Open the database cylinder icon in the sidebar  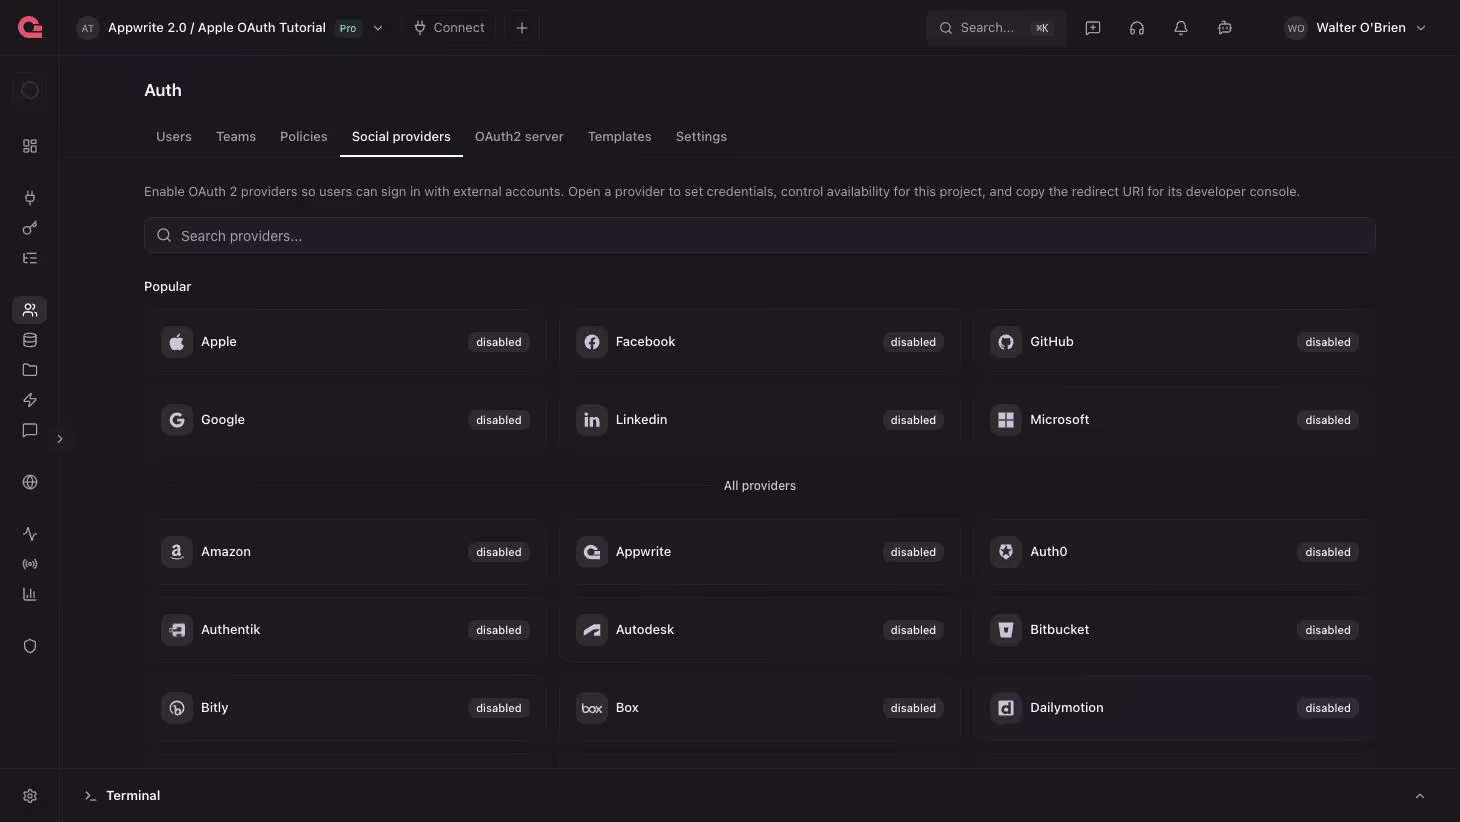click(x=30, y=340)
